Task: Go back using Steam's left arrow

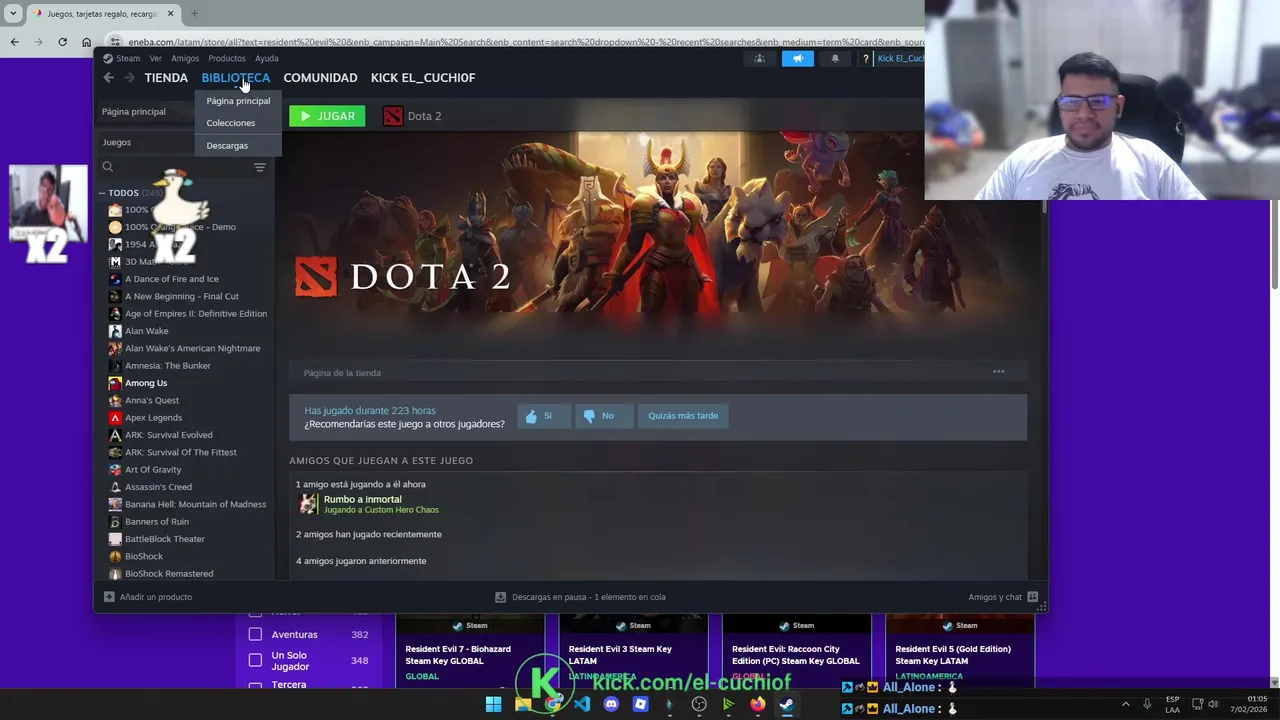Action: 109,77
